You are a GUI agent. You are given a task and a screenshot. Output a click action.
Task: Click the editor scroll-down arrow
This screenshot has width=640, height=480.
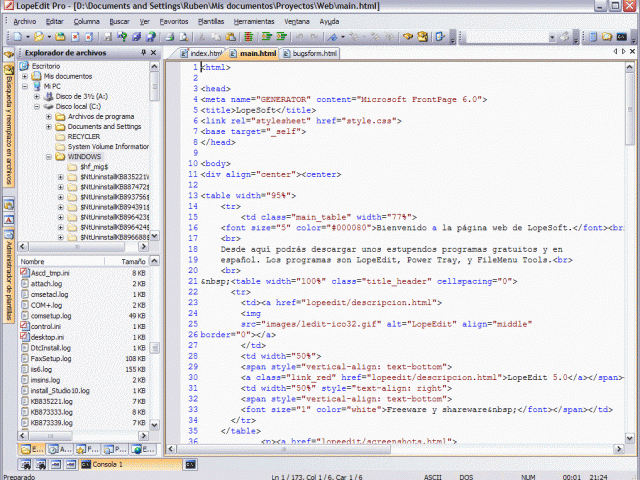coord(629,438)
